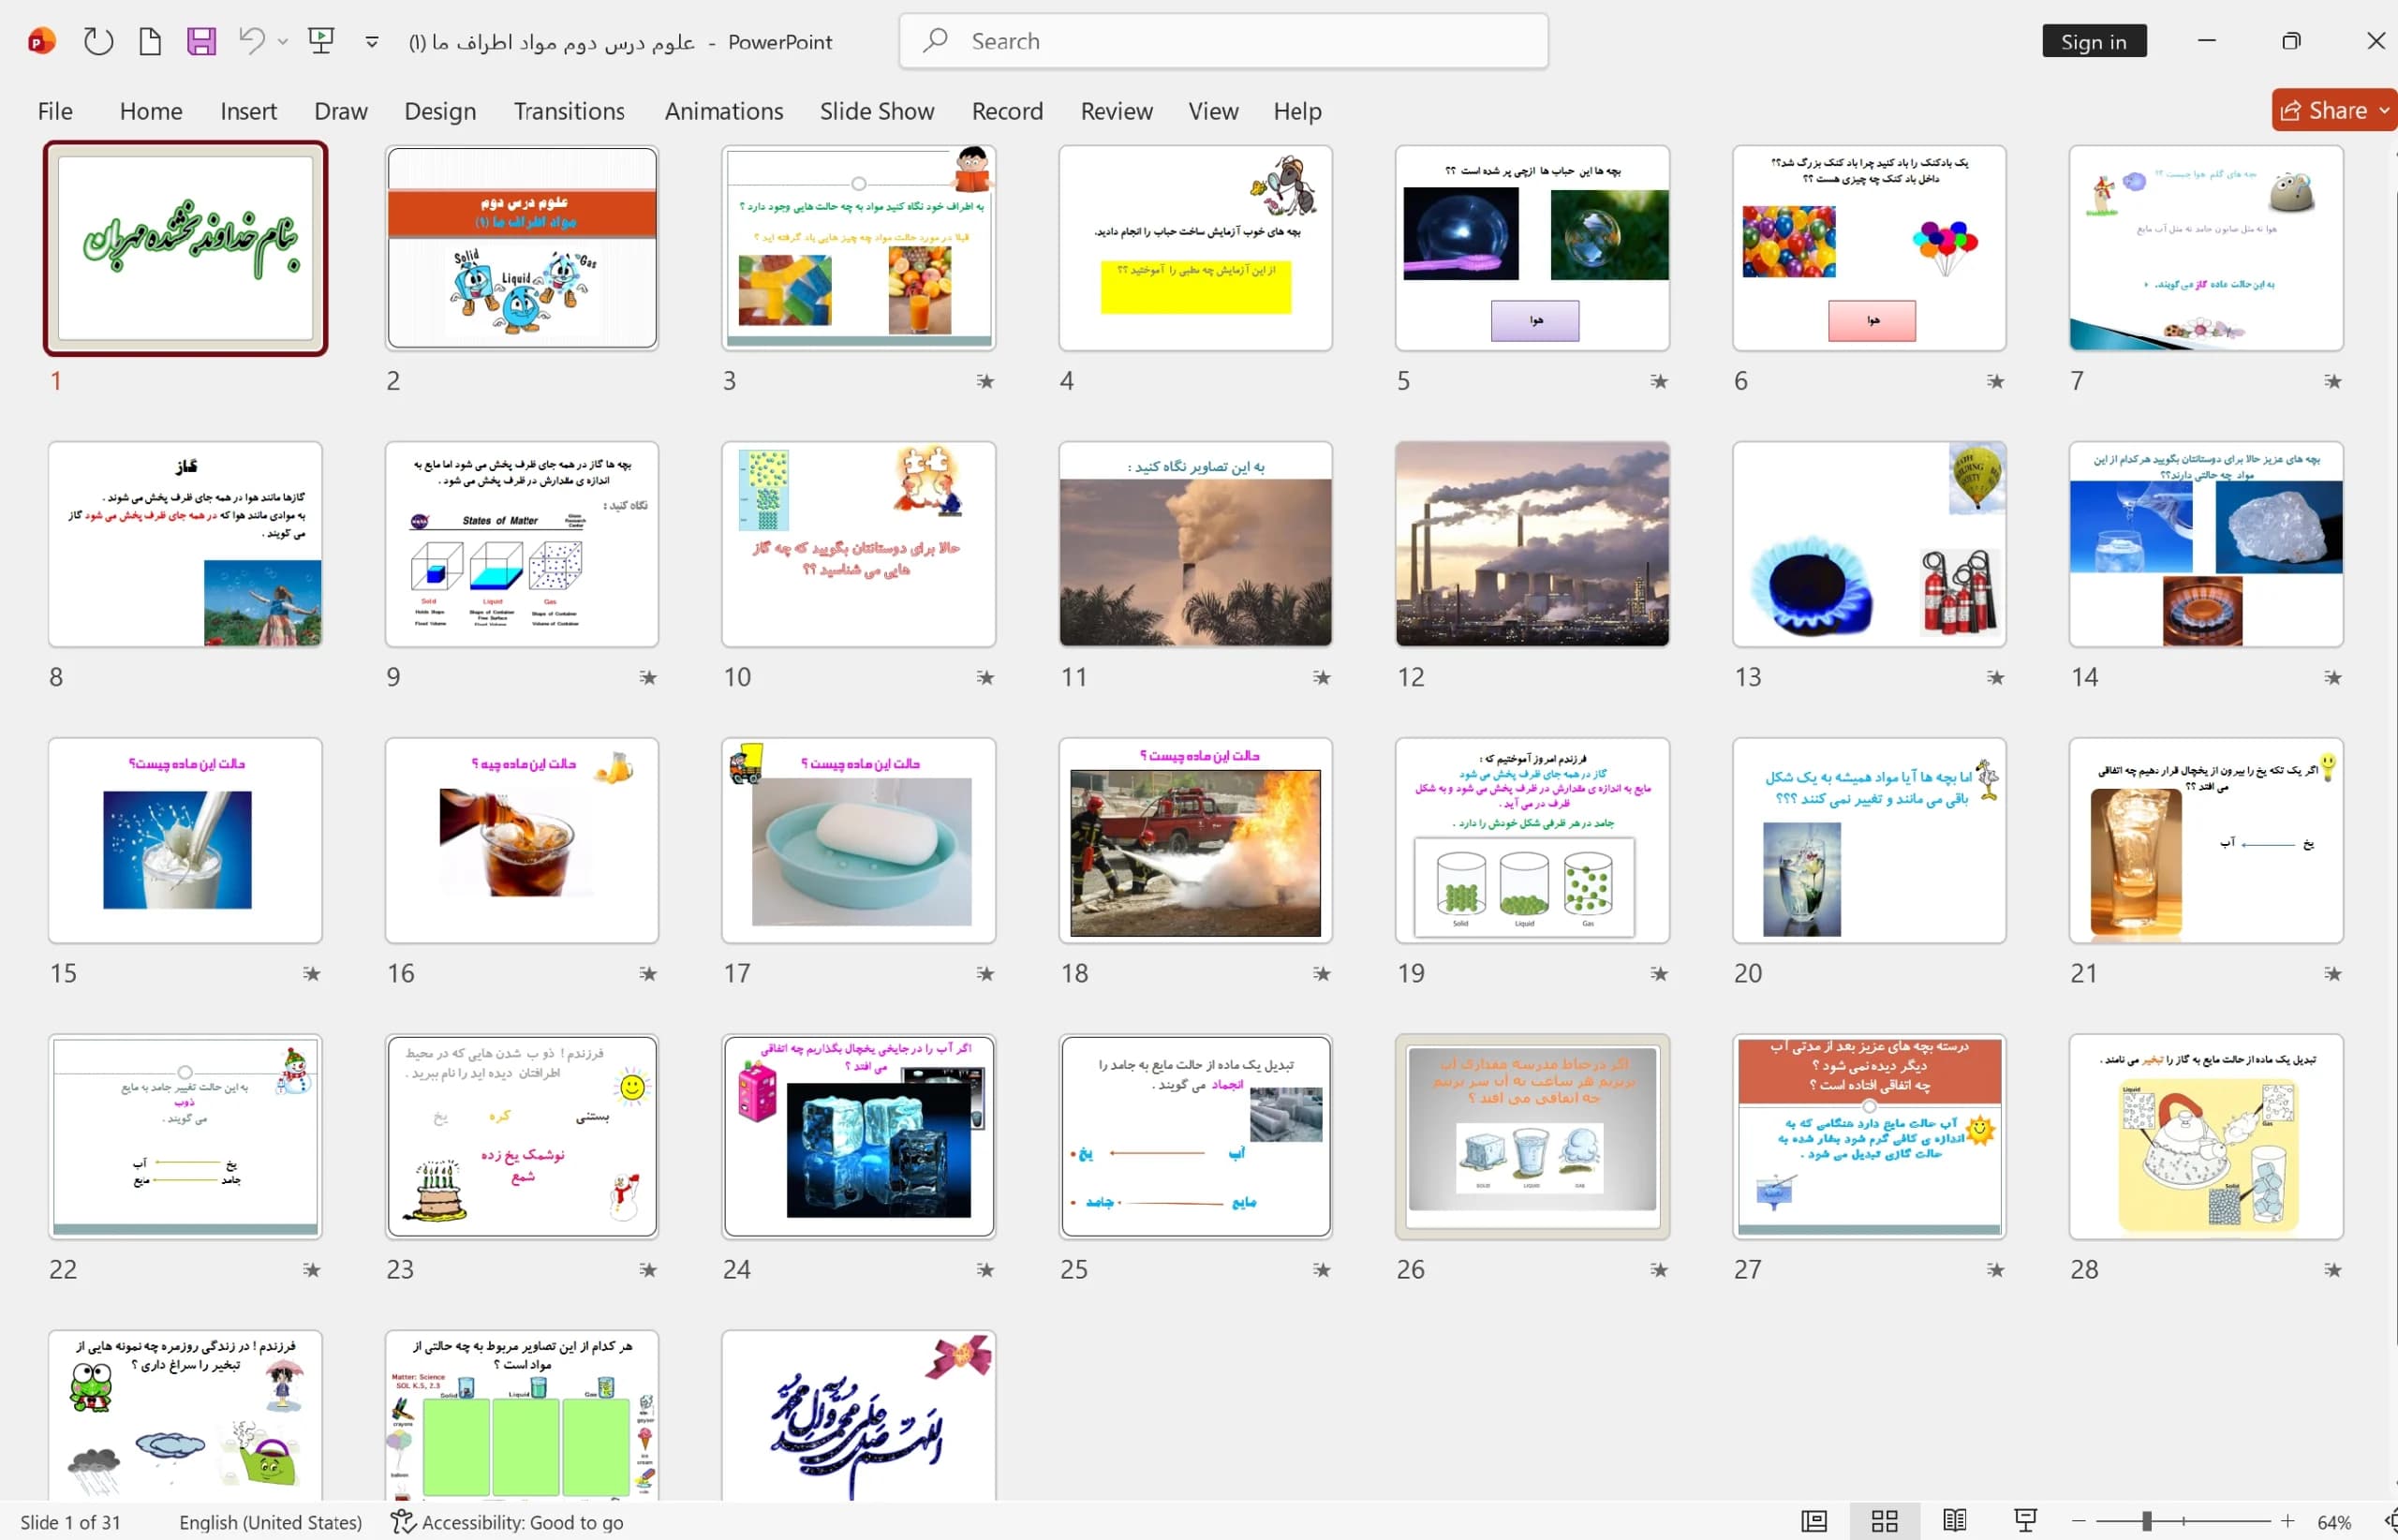
Task: Sign in to Microsoft account
Action: (2093, 41)
